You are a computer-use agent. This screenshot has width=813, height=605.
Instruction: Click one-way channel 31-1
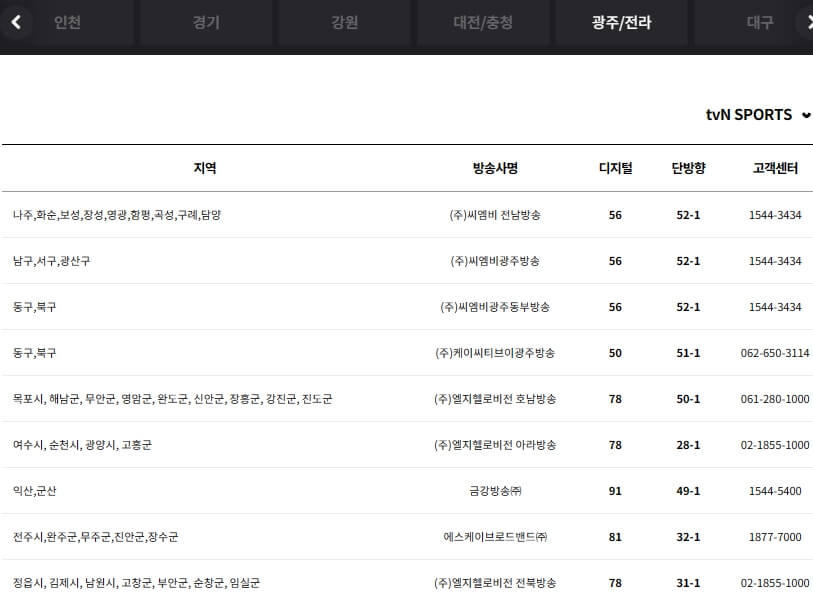tap(689, 583)
